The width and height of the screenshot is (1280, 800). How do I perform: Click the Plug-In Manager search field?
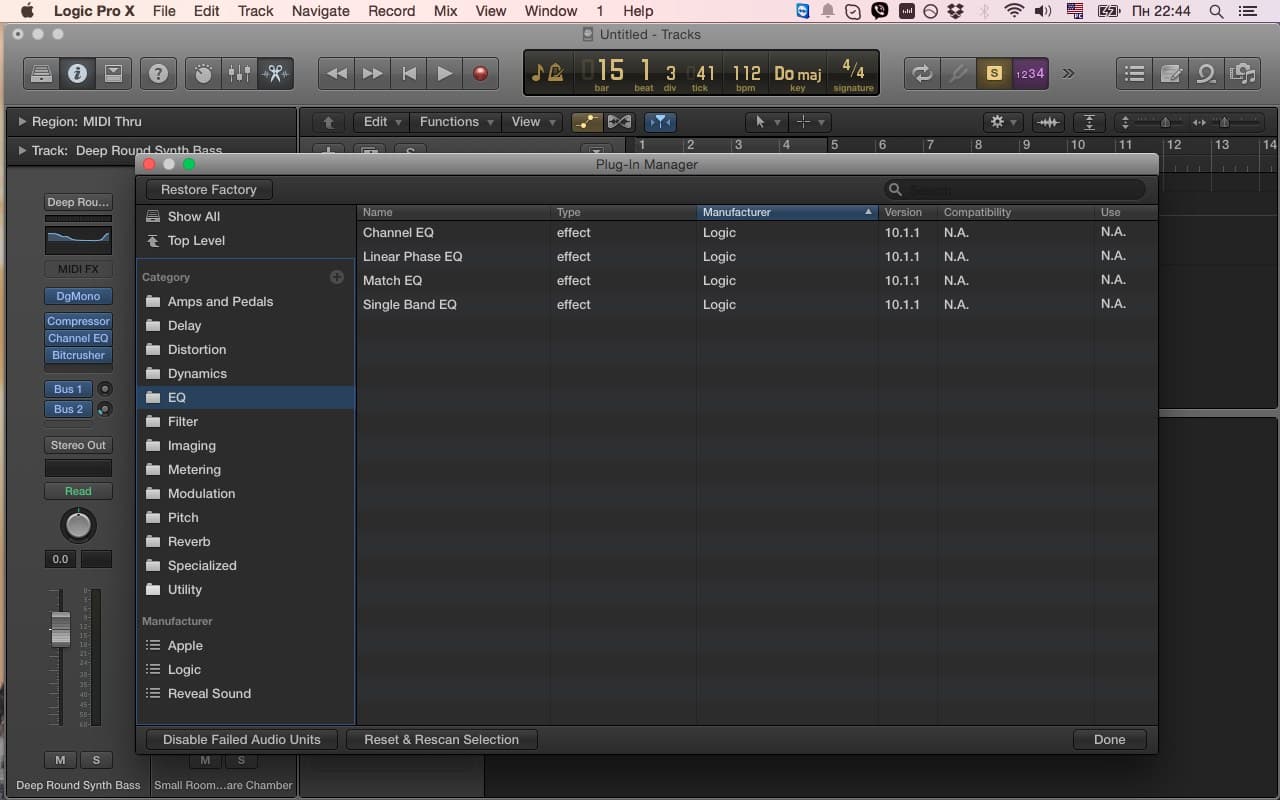click(x=1014, y=189)
